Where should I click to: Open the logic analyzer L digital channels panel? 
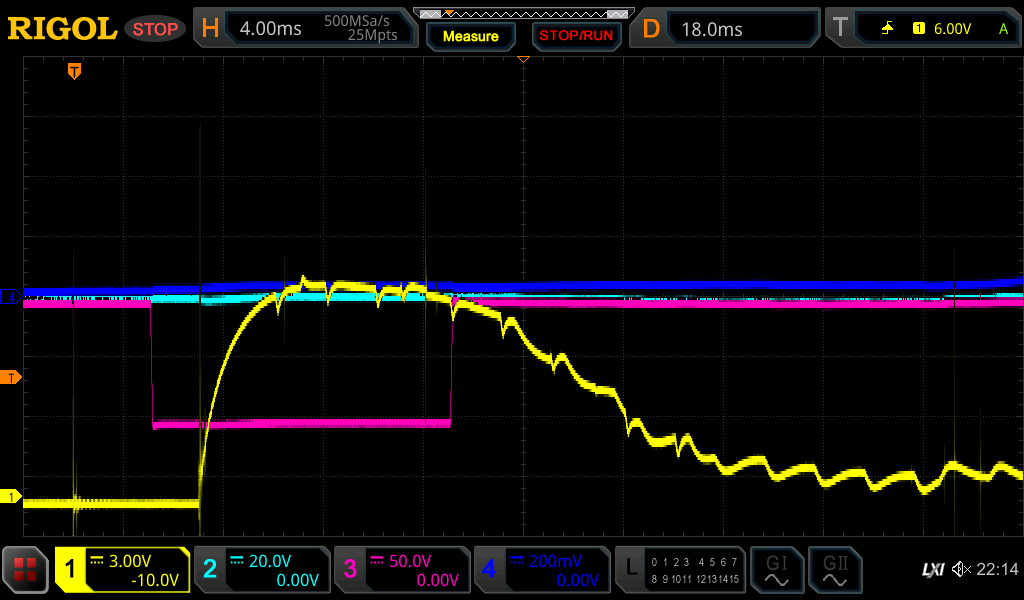(682, 570)
